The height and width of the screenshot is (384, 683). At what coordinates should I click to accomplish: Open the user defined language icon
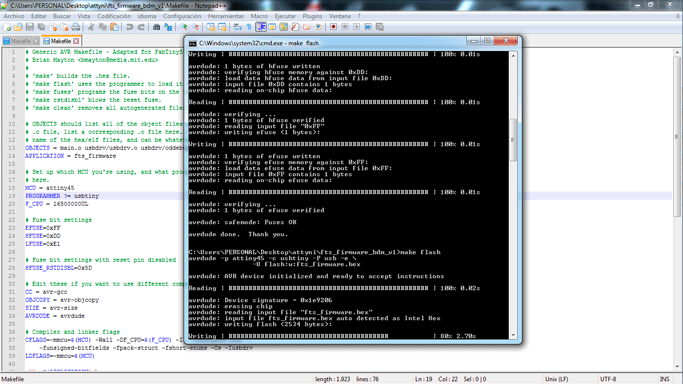[x=272, y=27]
